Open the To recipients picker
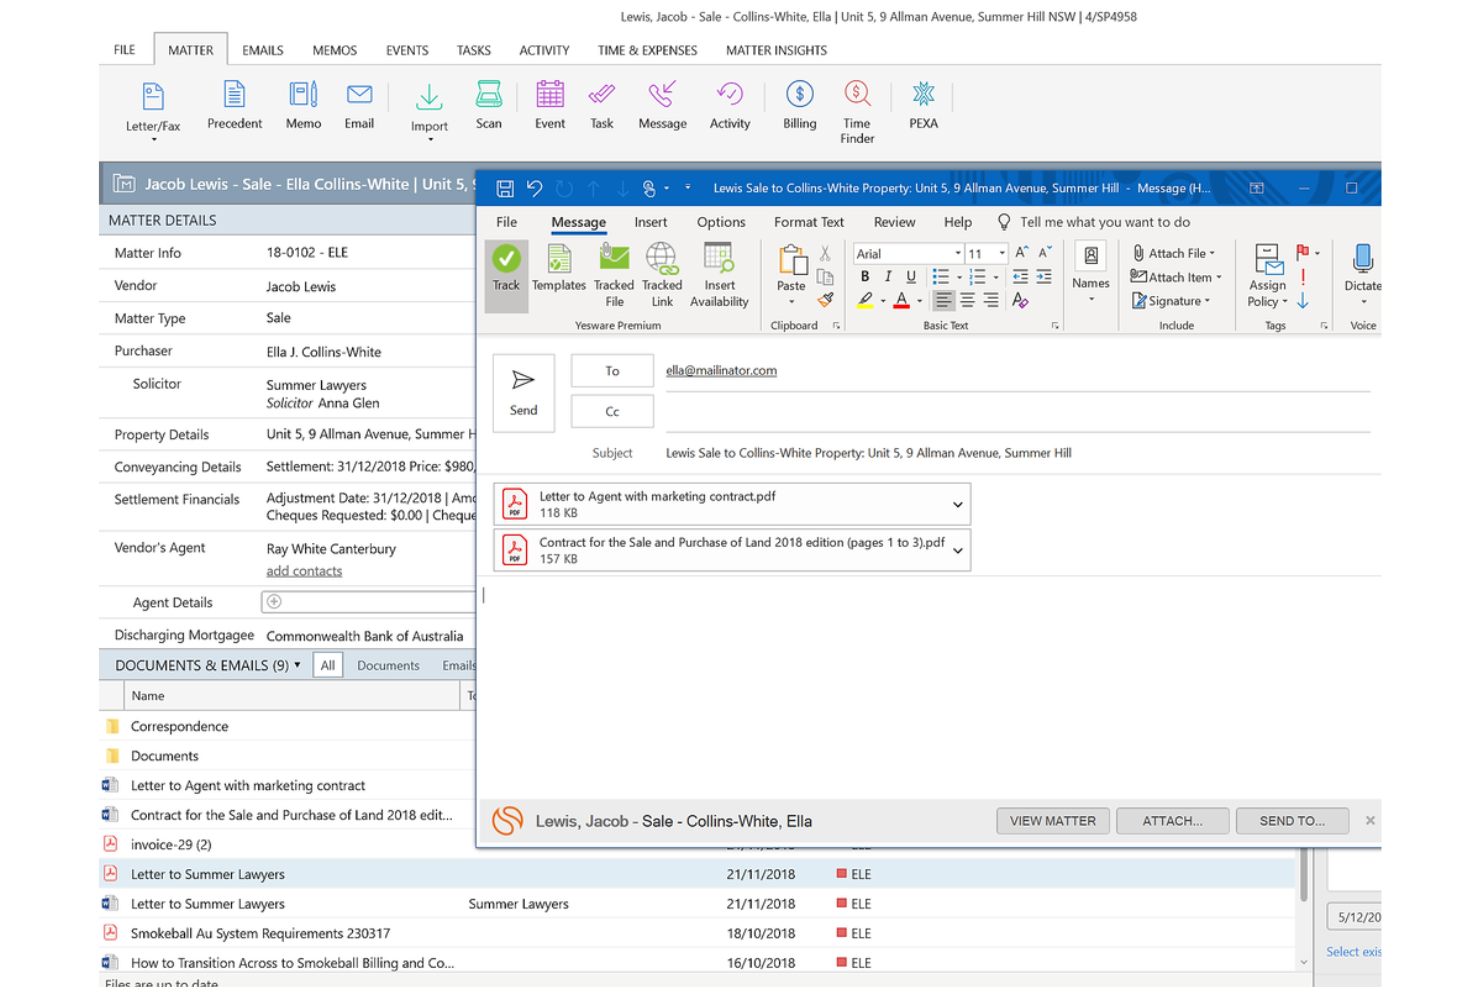1480x987 pixels. 612,371
